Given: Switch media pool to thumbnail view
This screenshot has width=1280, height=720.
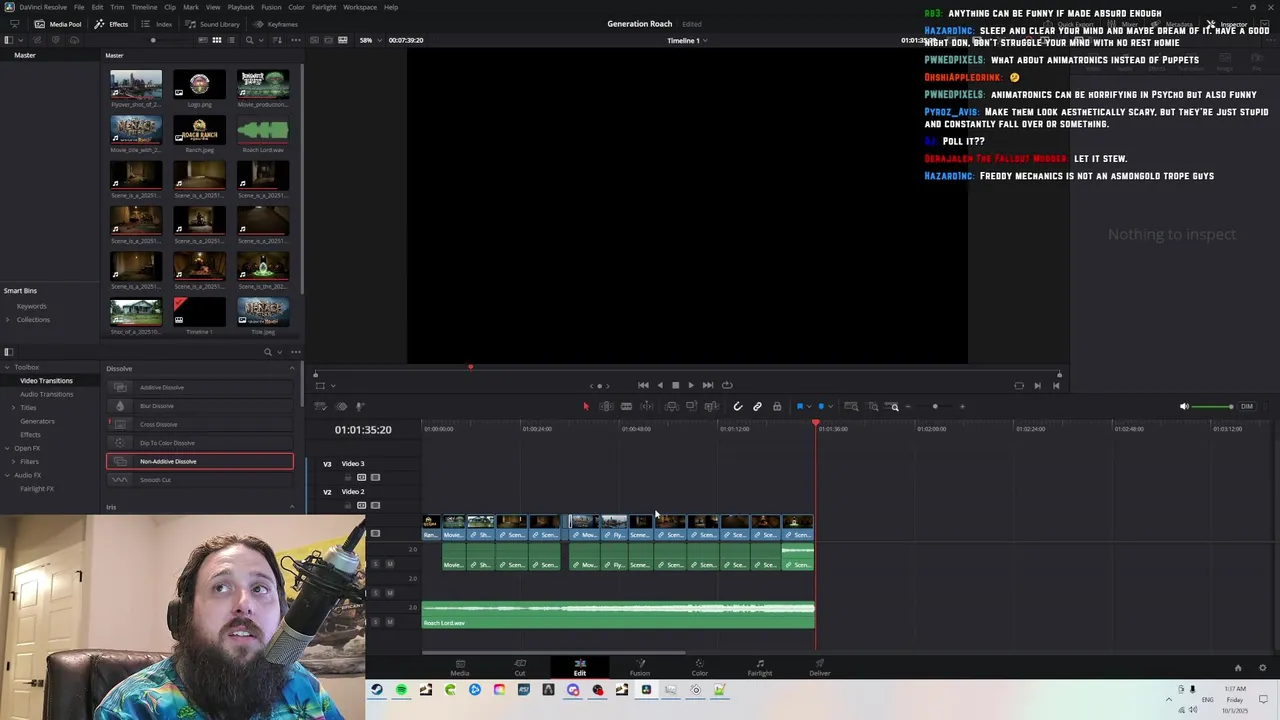Looking at the screenshot, I should 217,40.
